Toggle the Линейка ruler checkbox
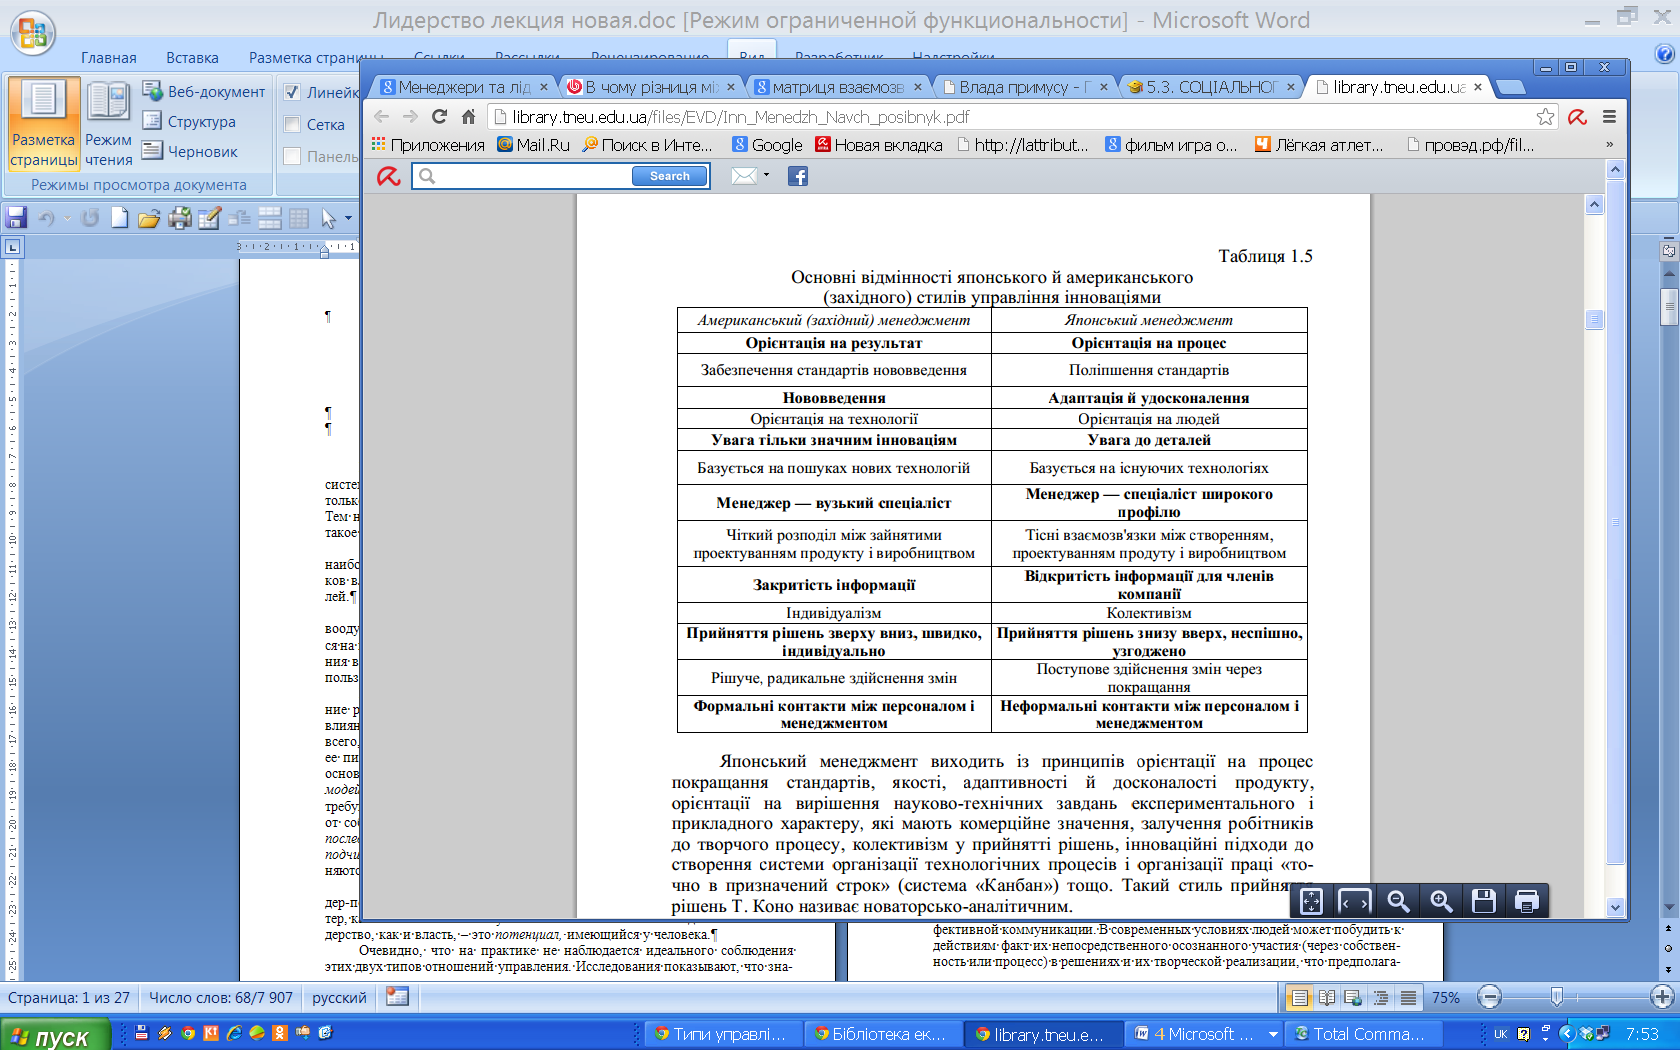 coord(292,92)
